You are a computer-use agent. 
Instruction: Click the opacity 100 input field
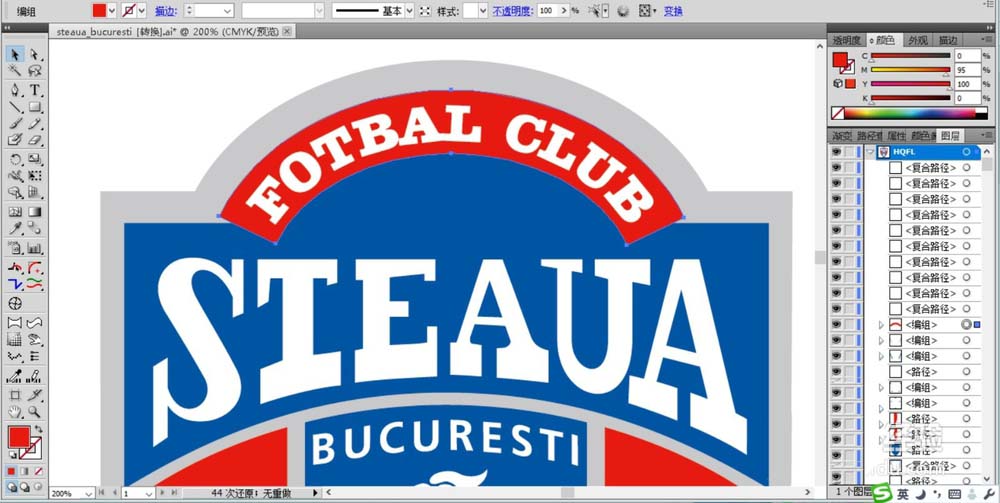click(547, 11)
